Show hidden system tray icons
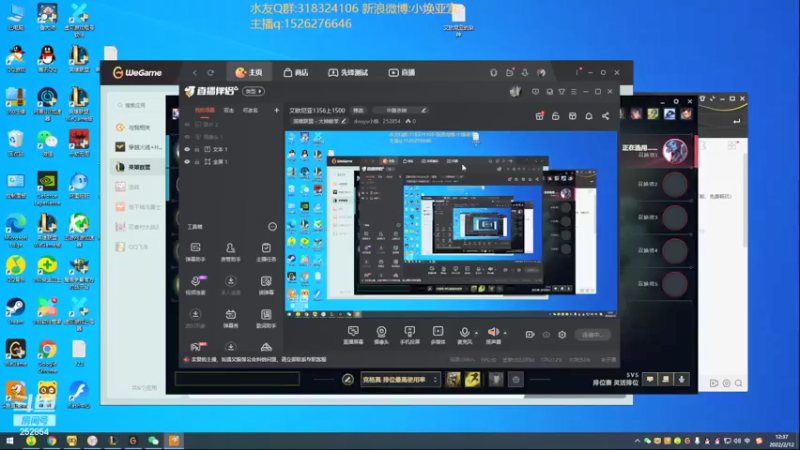Screen dimensions: 800x450 (637, 440)
